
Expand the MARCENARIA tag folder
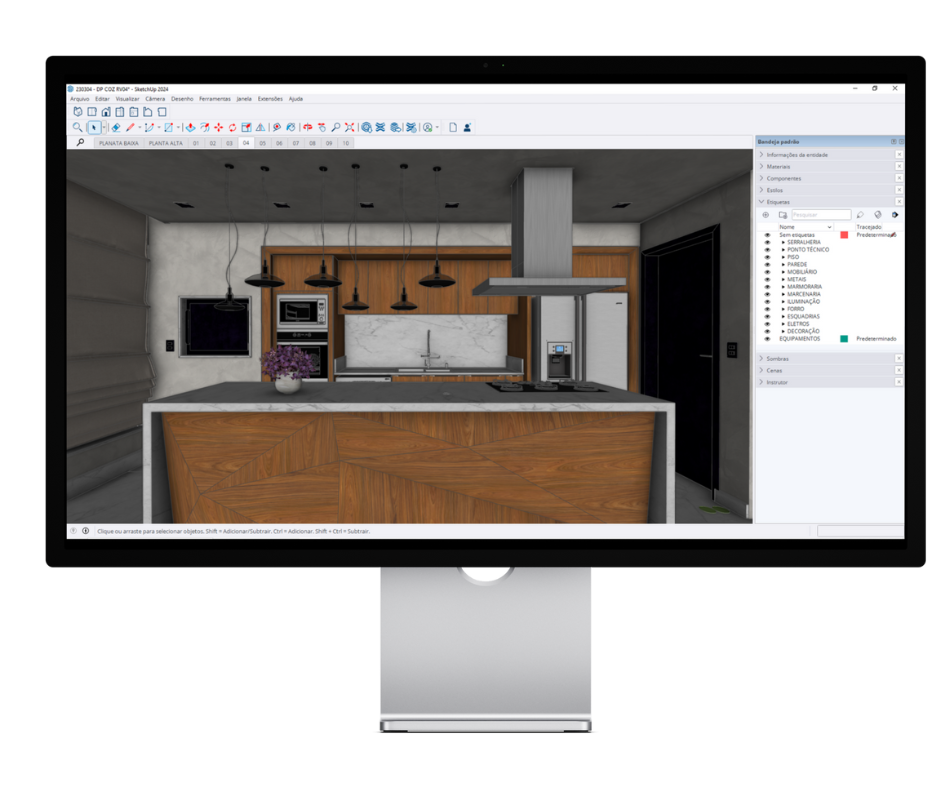(783, 294)
